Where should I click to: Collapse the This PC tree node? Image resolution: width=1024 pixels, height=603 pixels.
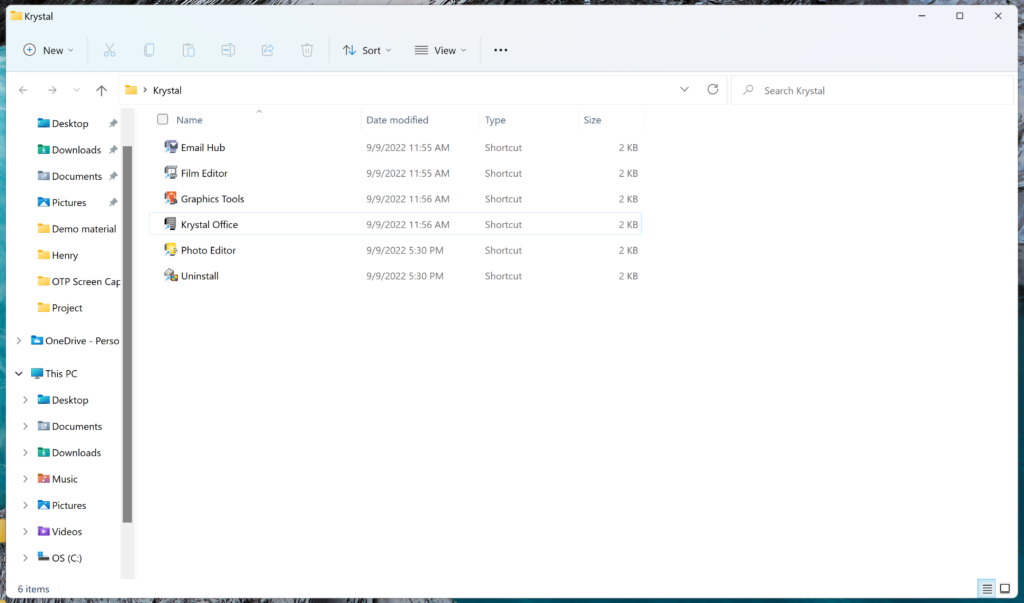[x=18, y=374]
